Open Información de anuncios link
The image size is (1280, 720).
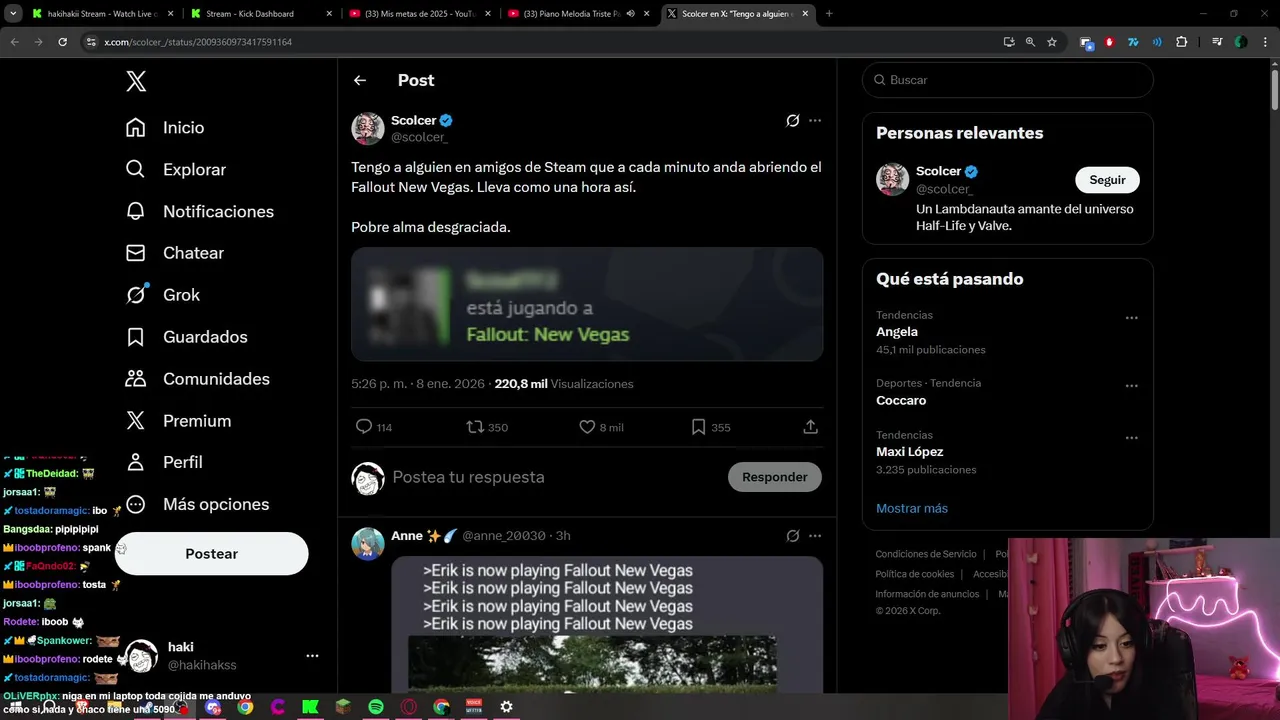click(927, 594)
